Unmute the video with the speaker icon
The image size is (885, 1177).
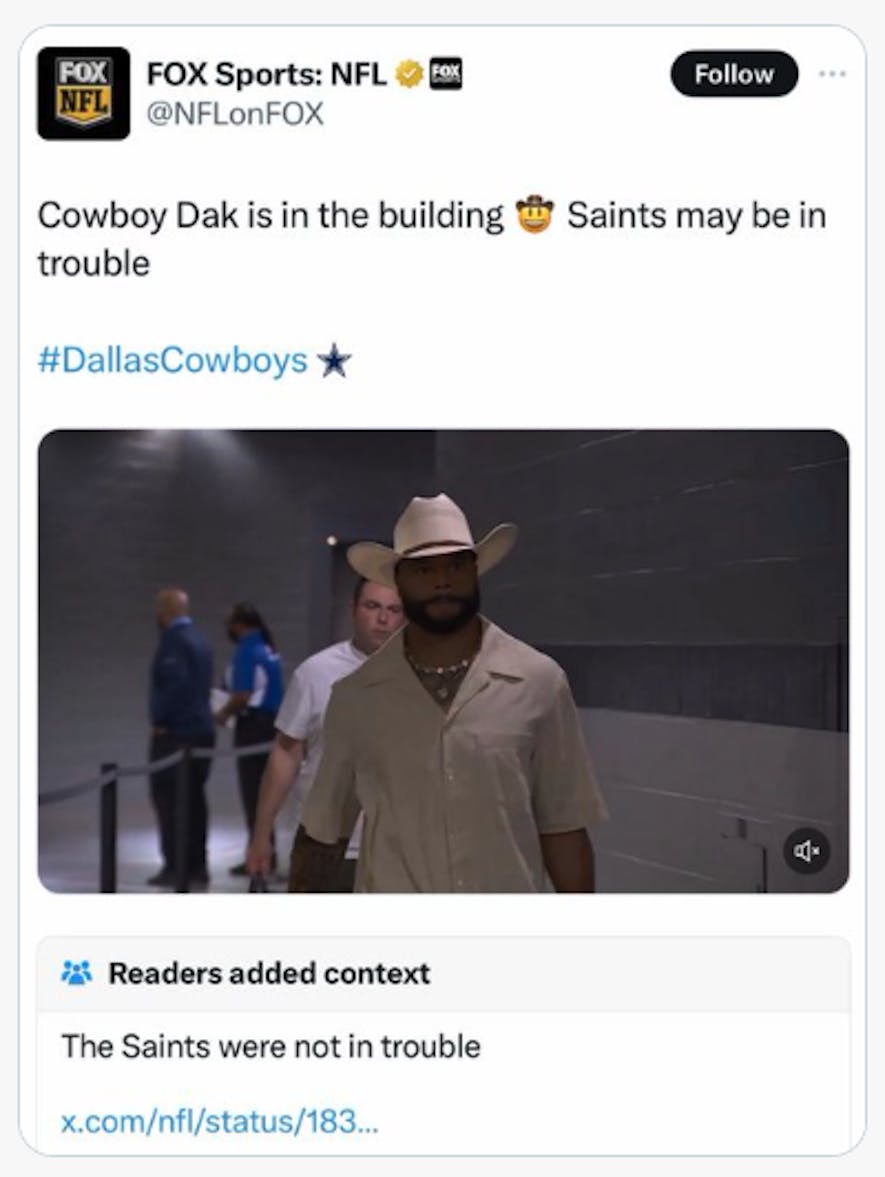(x=807, y=850)
